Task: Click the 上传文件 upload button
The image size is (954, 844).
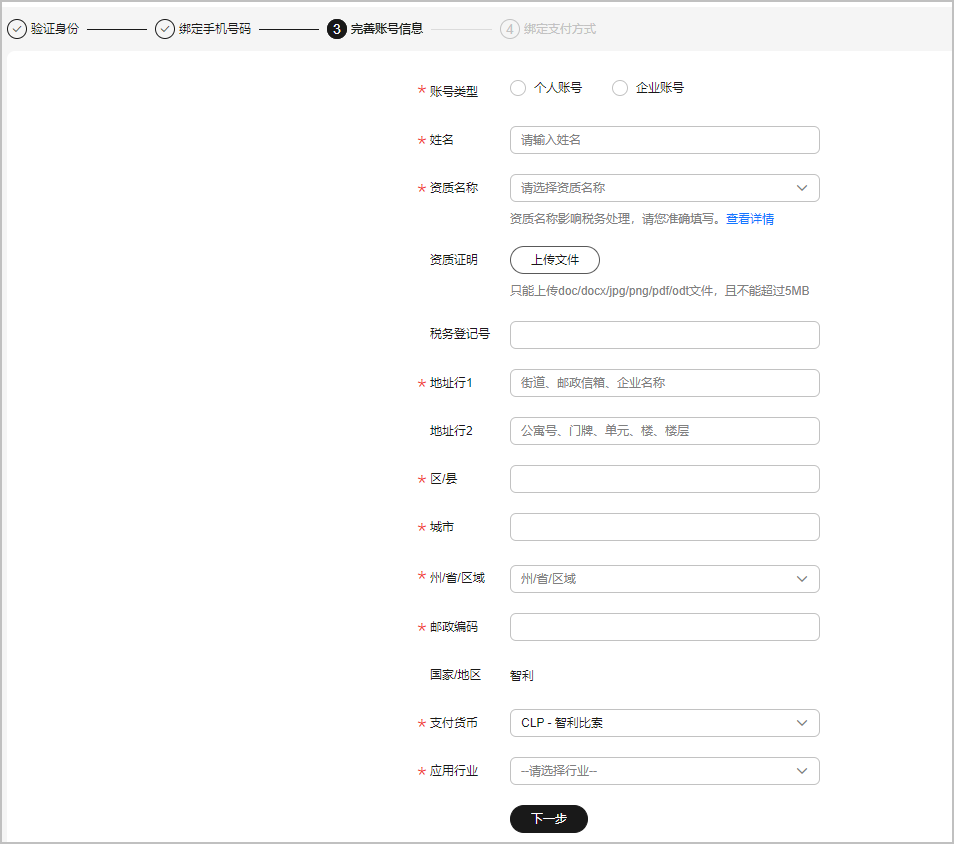Action: pos(554,260)
